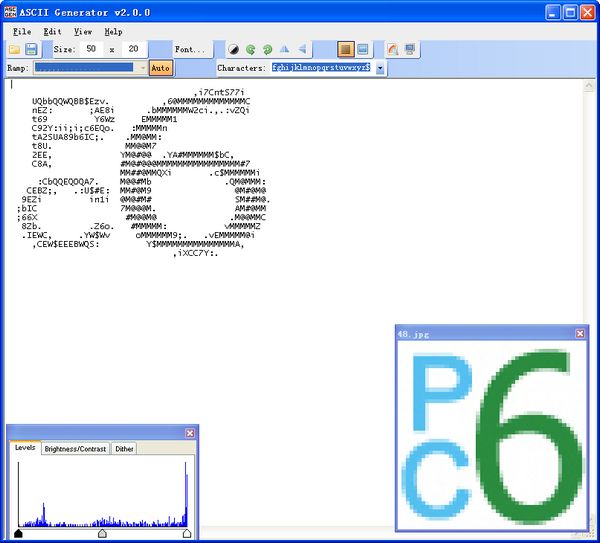This screenshot has width=600, height=543.
Task: Rotate image clockwise with second green arrow
Action: tap(267, 49)
